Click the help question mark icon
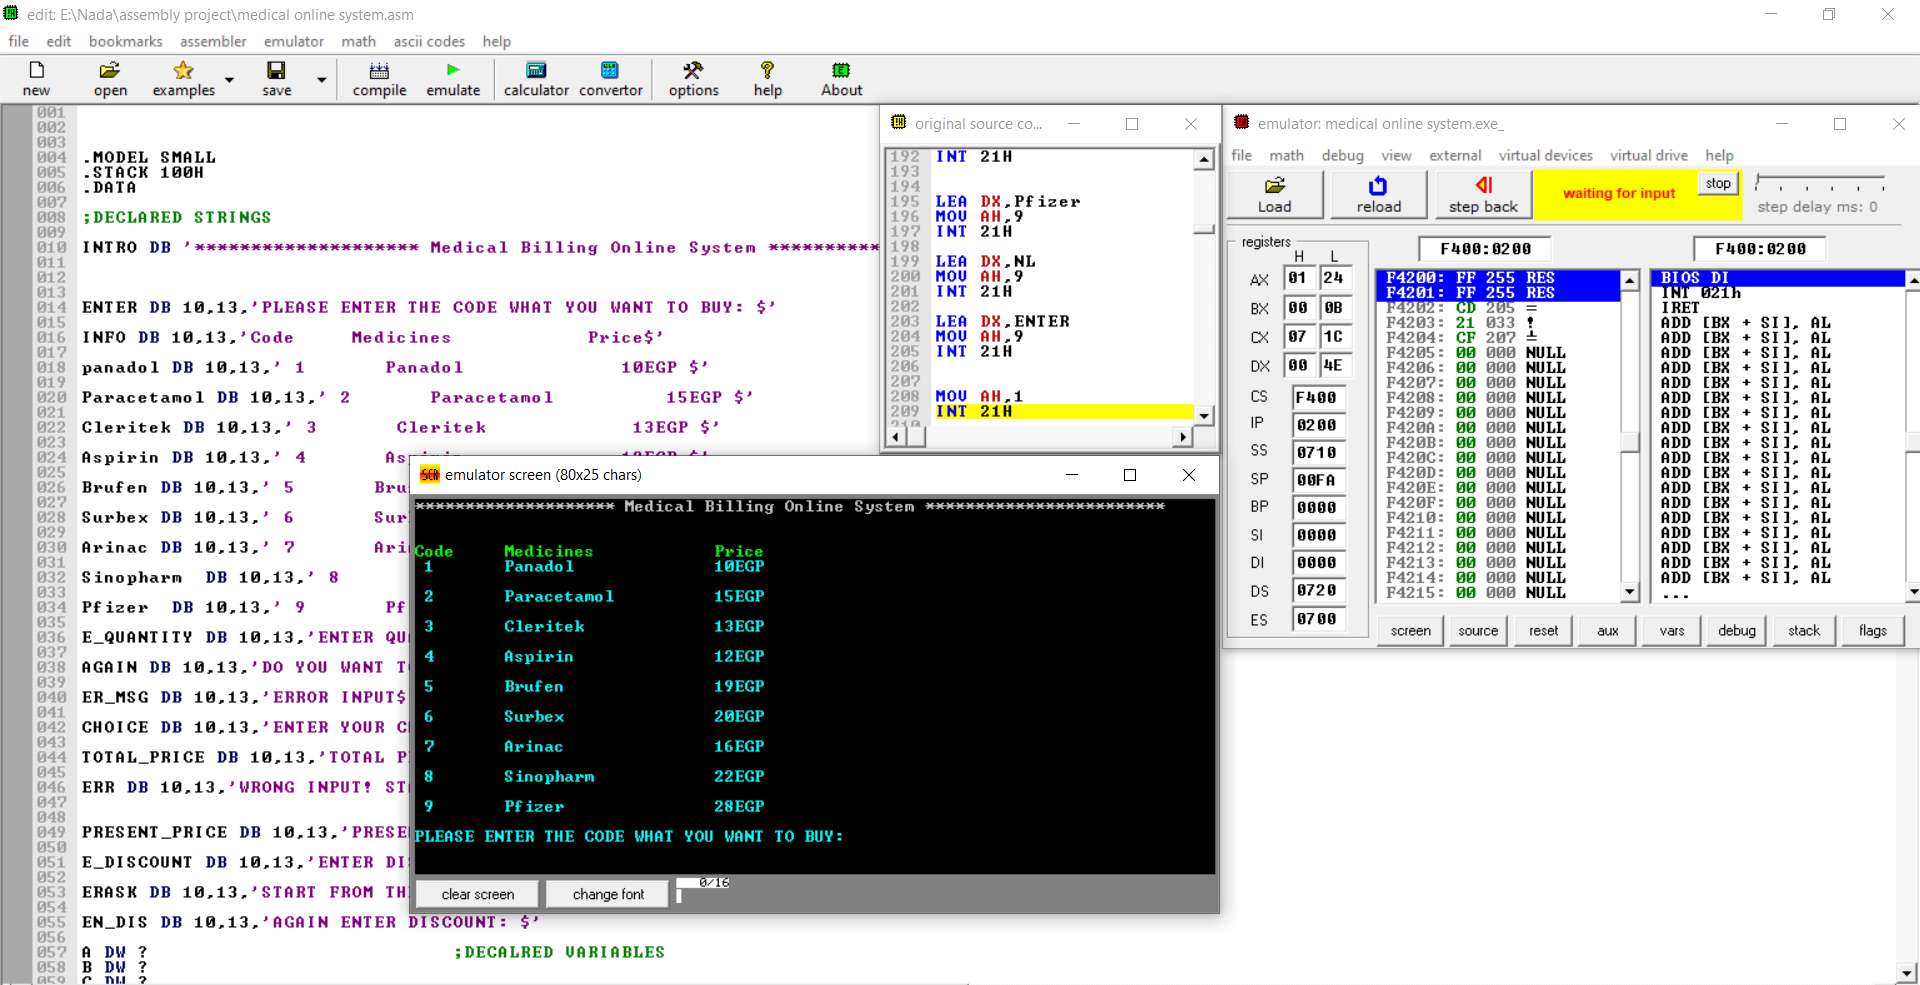The height and width of the screenshot is (985, 1920). [x=767, y=78]
